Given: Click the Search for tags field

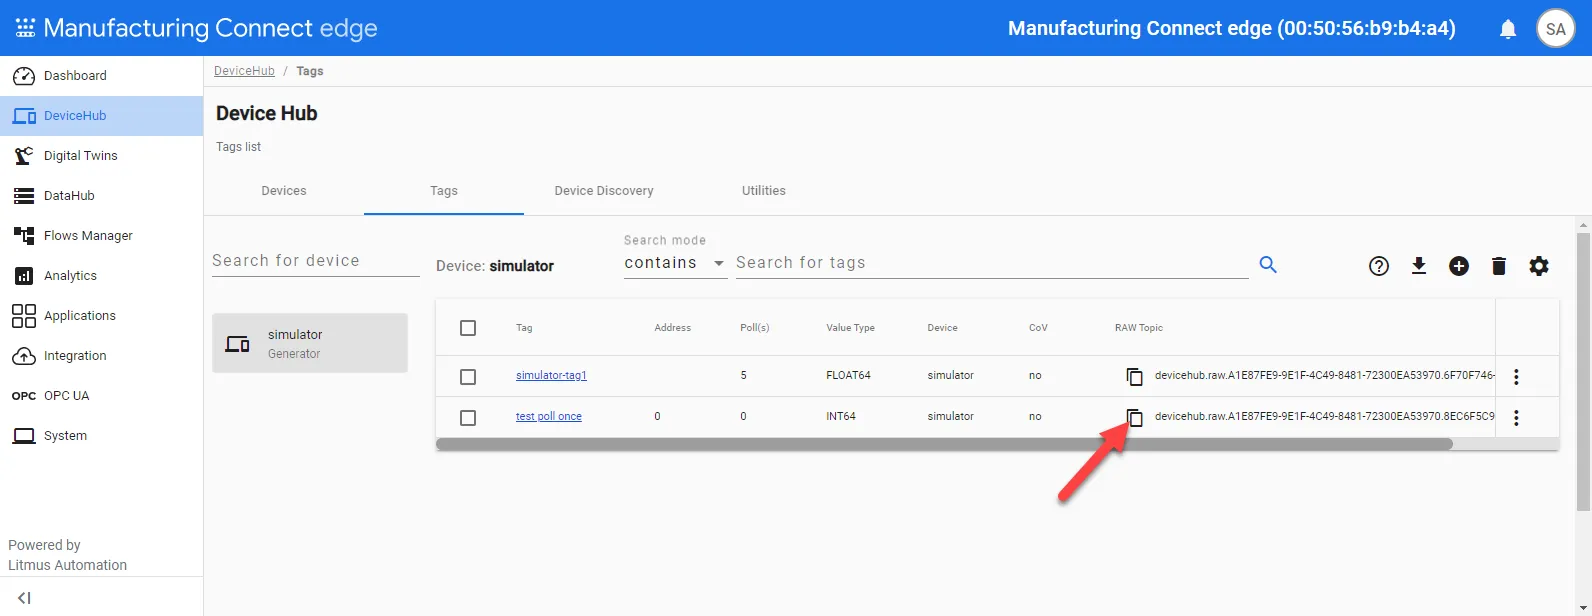Looking at the screenshot, I should coord(992,263).
